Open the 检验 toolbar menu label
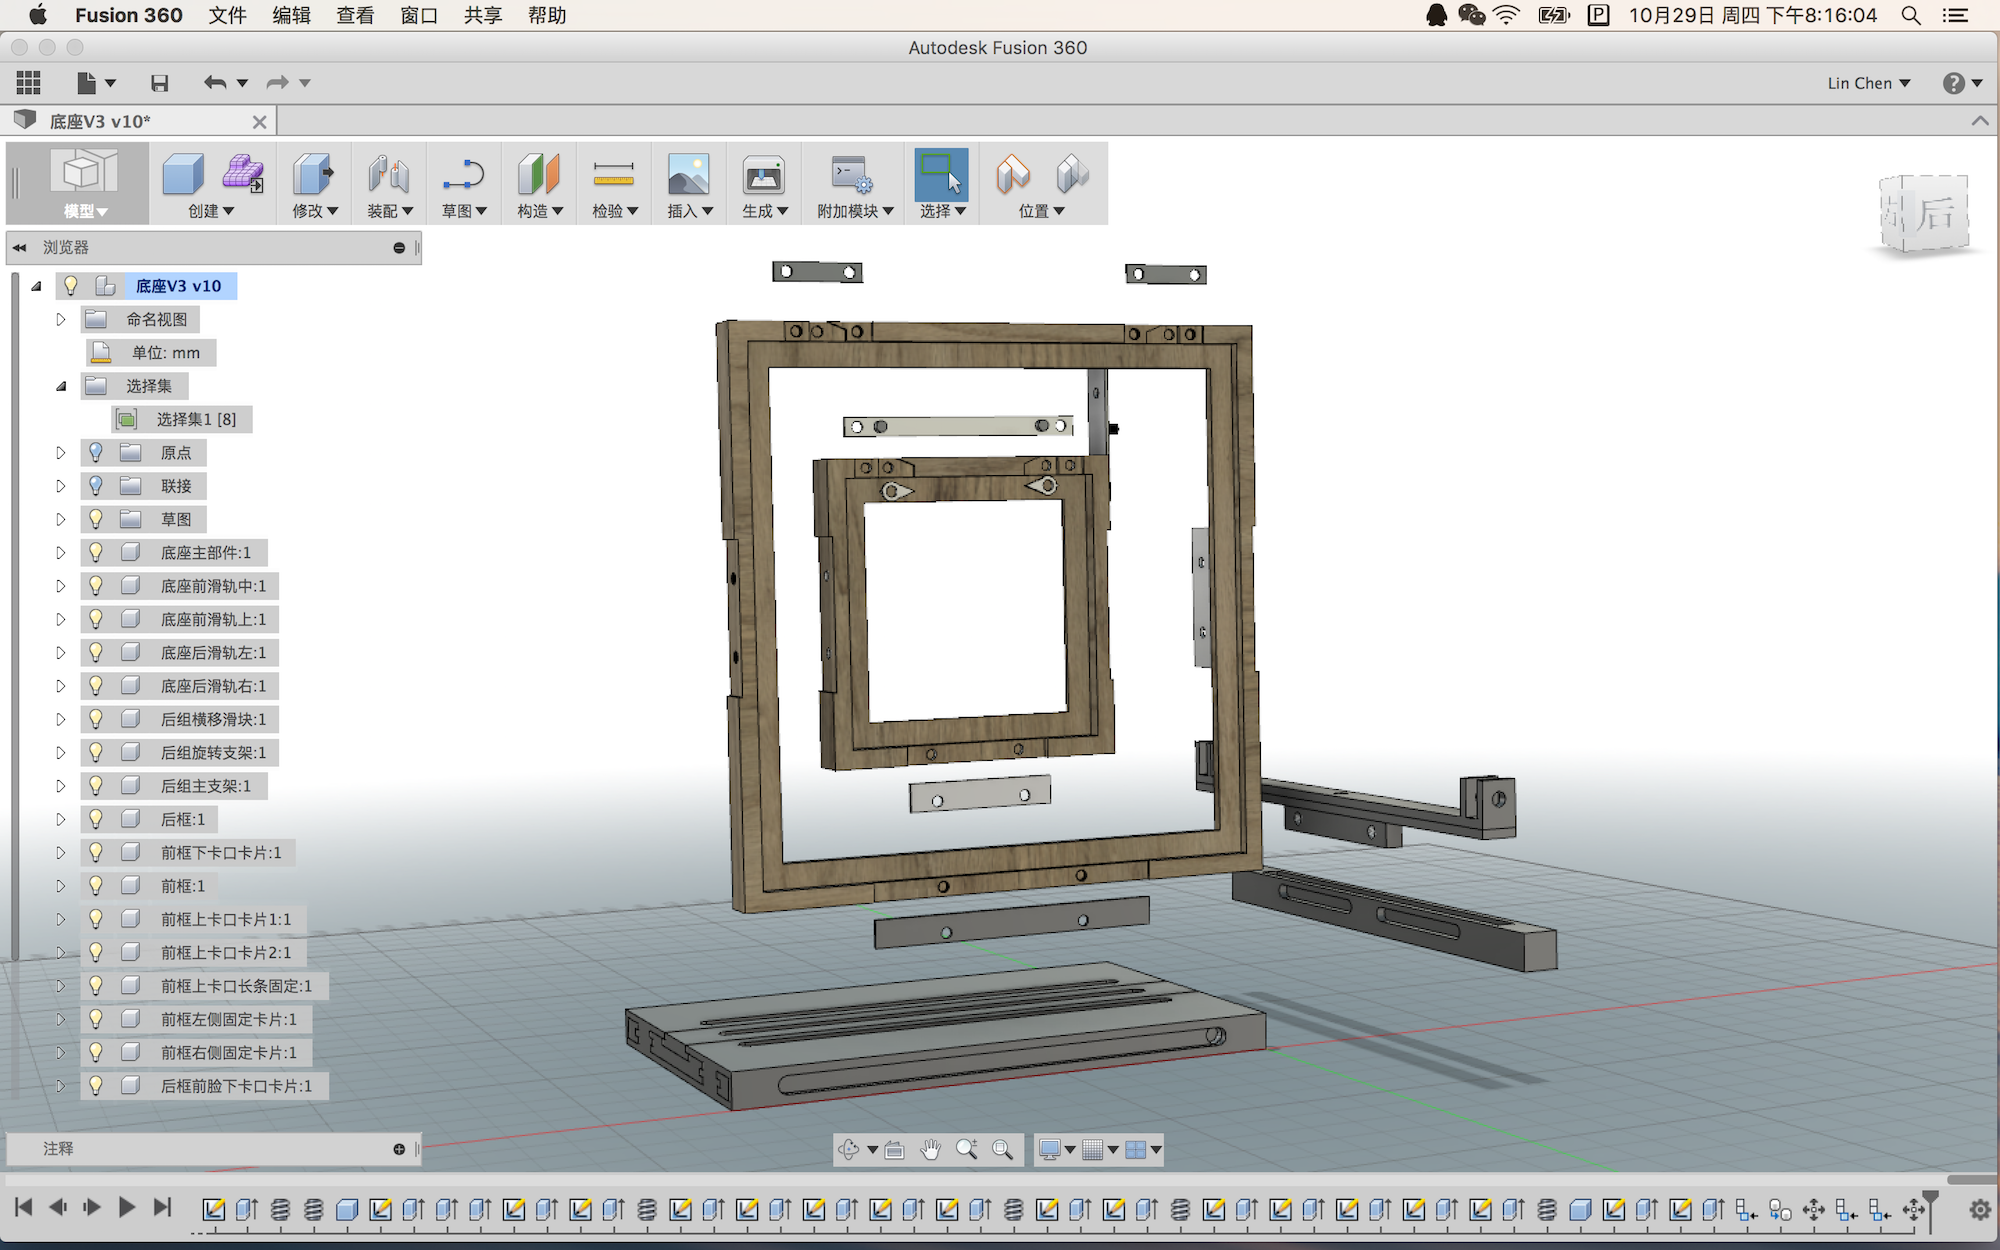This screenshot has width=2000, height=1250. pyautogui.click(x=615, y=211)
